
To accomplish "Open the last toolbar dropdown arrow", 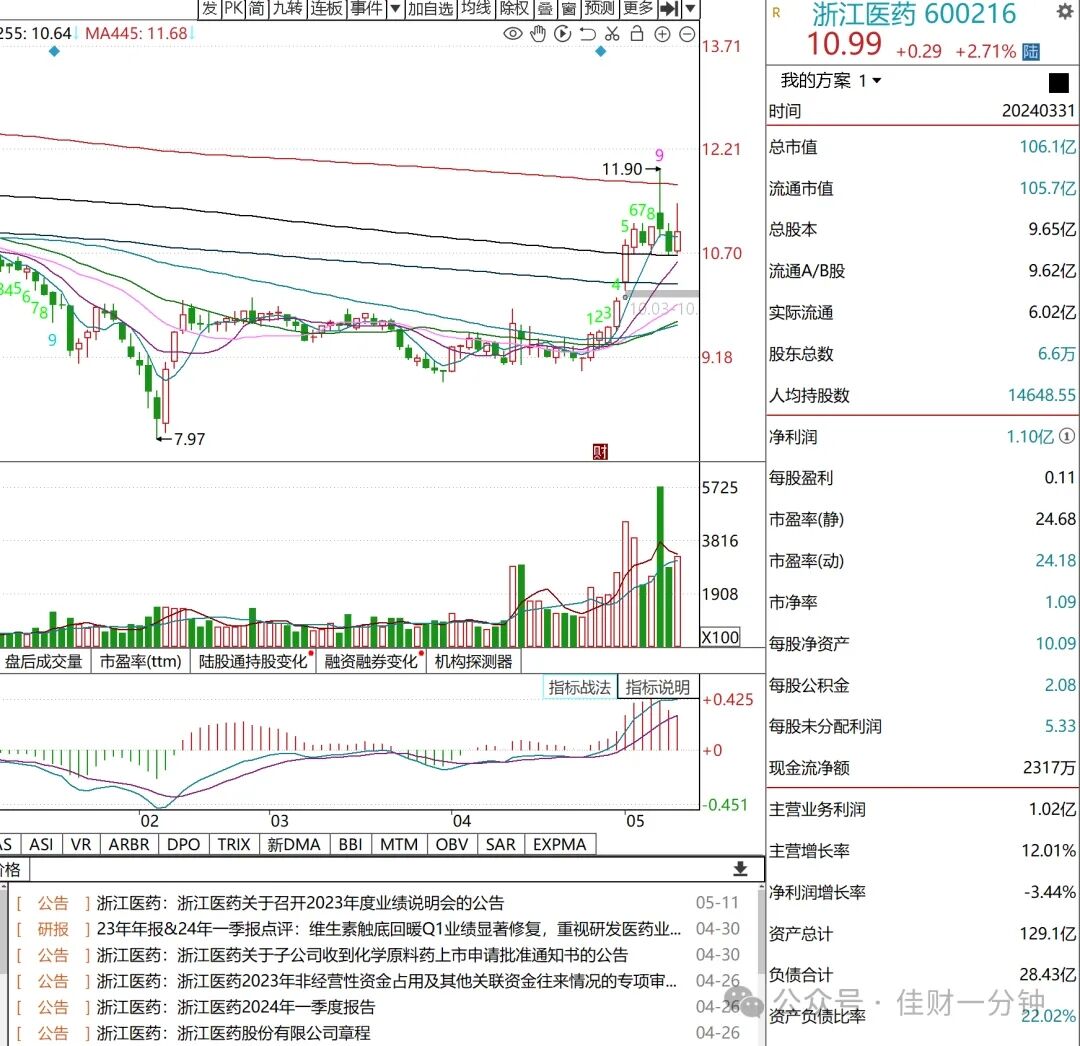I will click(x=690, y=9).
